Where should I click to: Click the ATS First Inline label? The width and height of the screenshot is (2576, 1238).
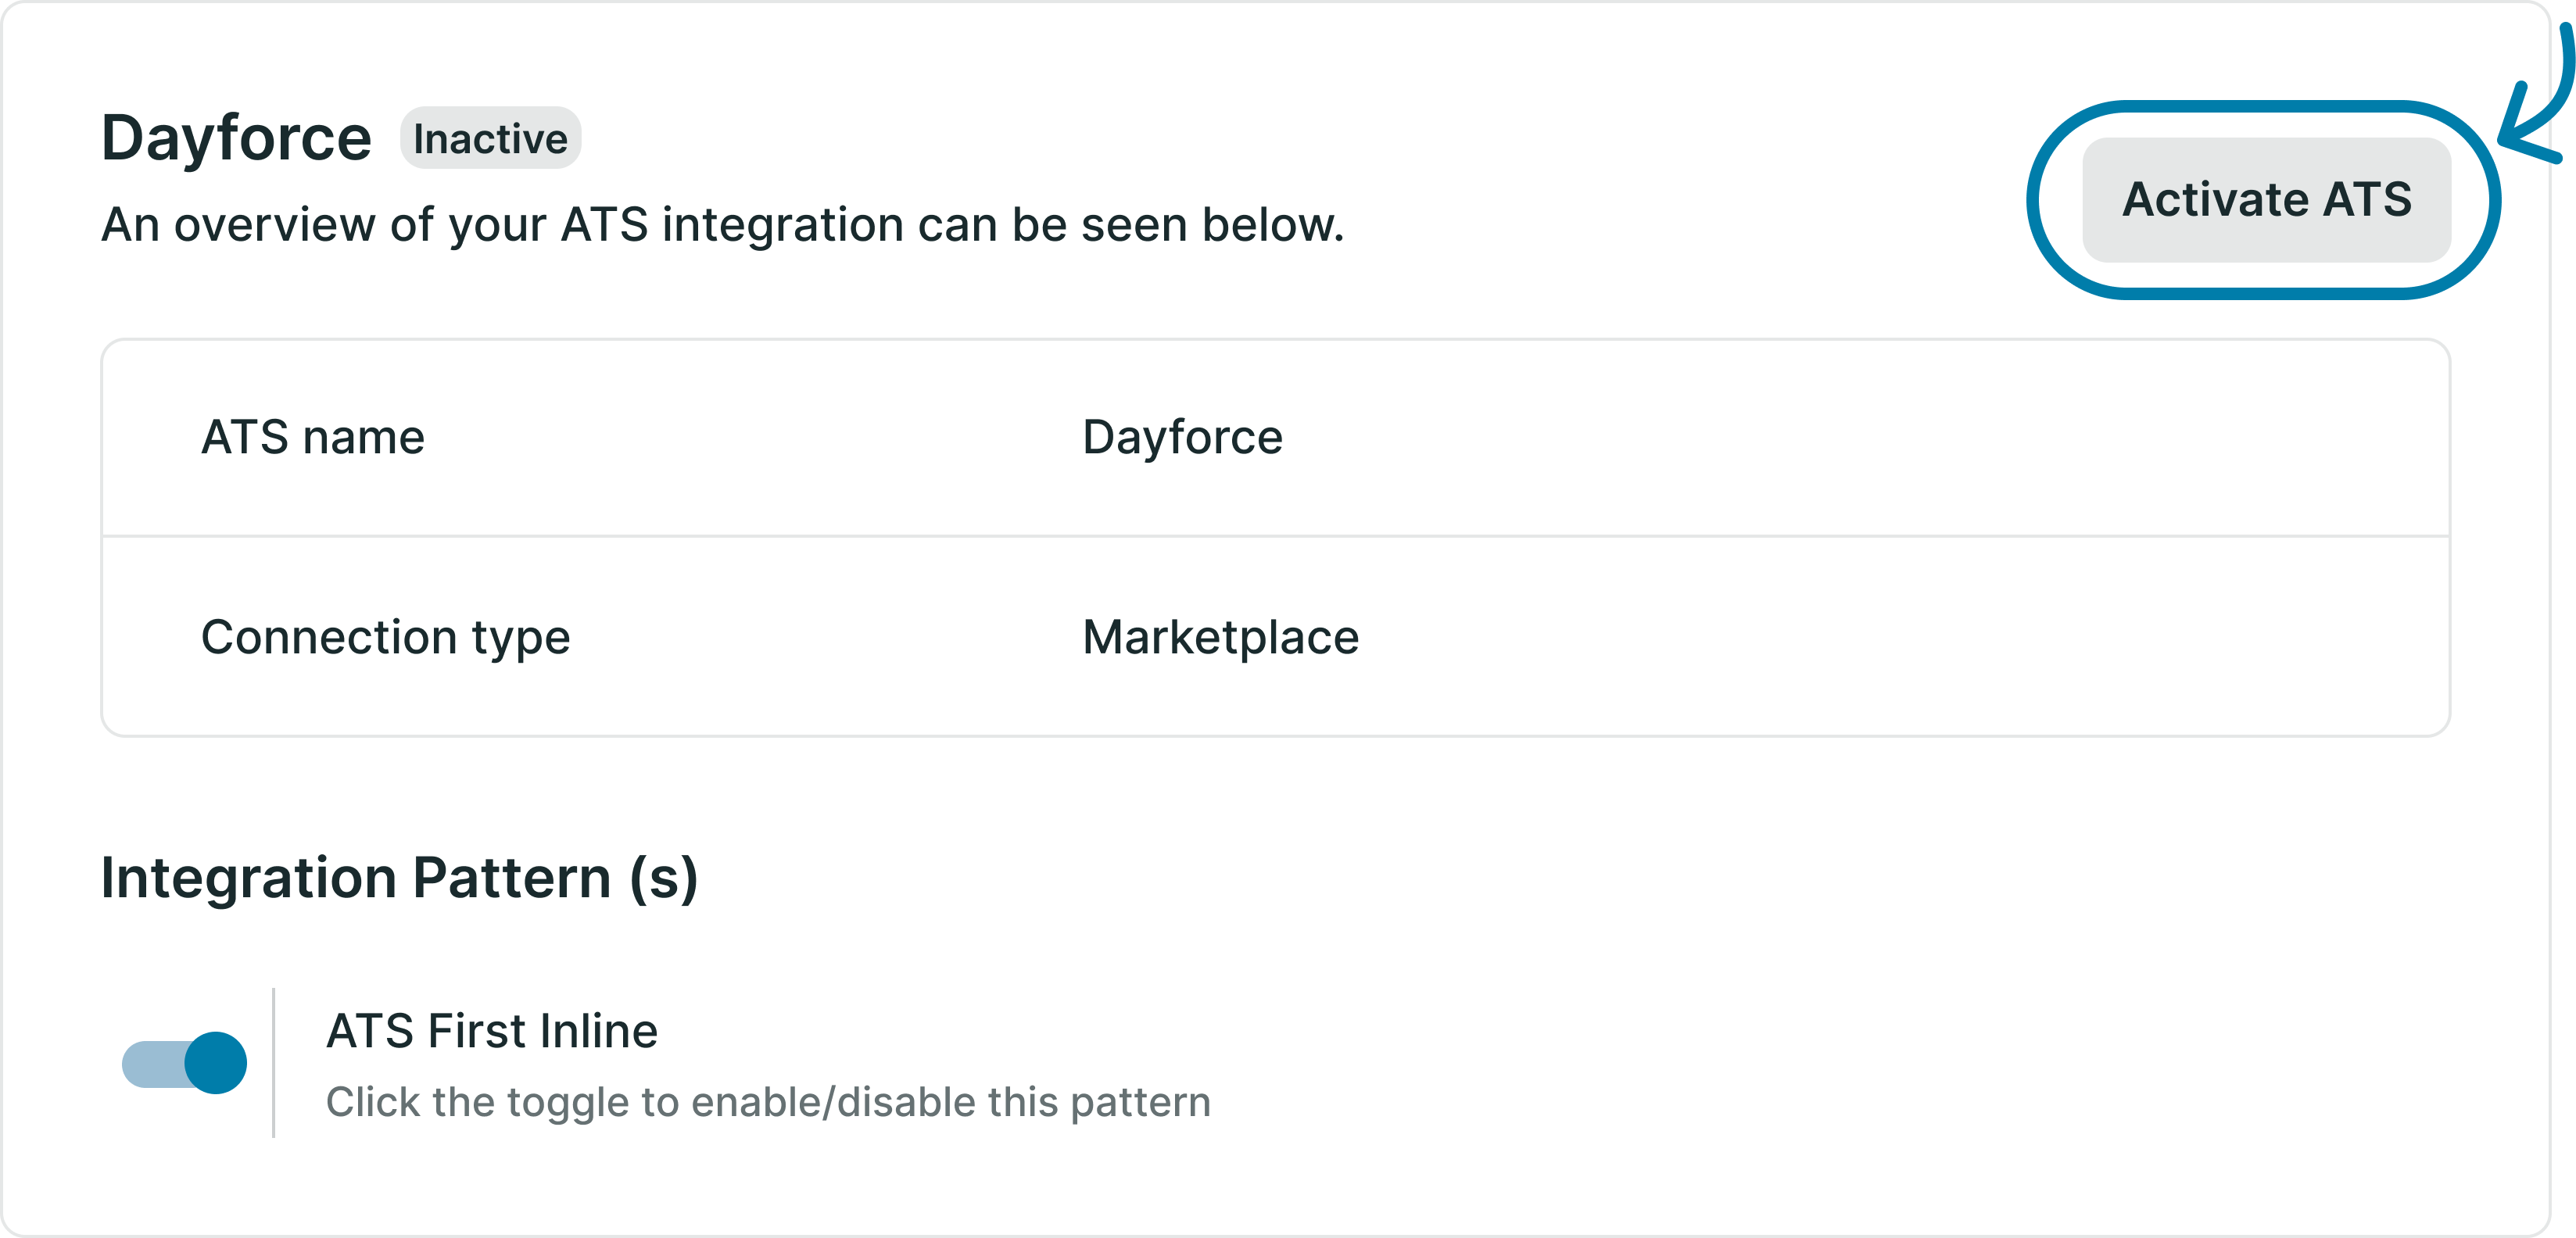coord(492,1031)
